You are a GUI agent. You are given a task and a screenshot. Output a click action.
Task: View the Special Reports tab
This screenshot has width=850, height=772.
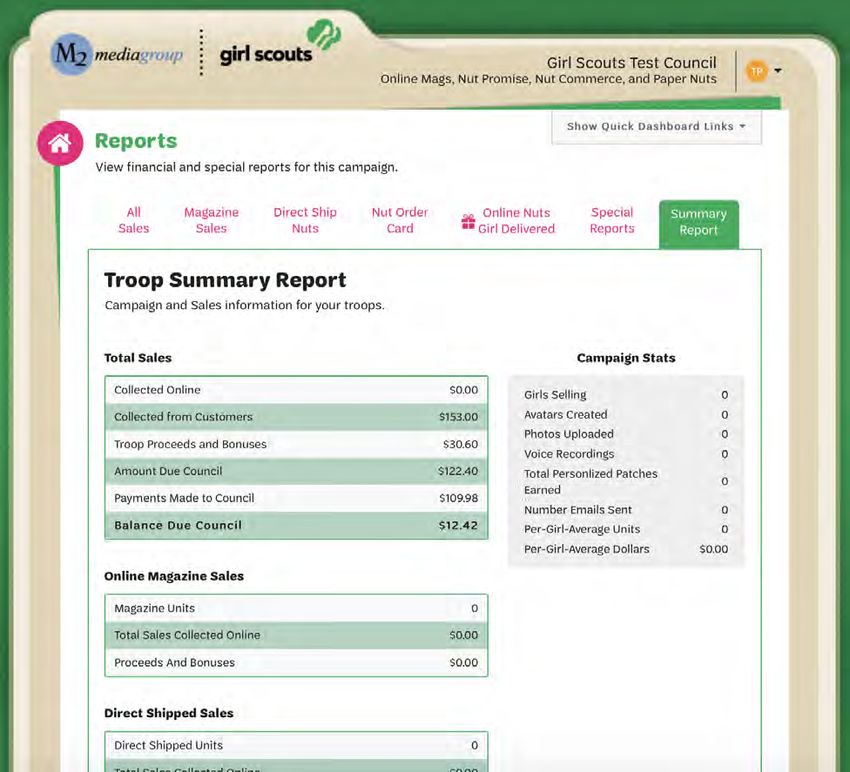612,220
